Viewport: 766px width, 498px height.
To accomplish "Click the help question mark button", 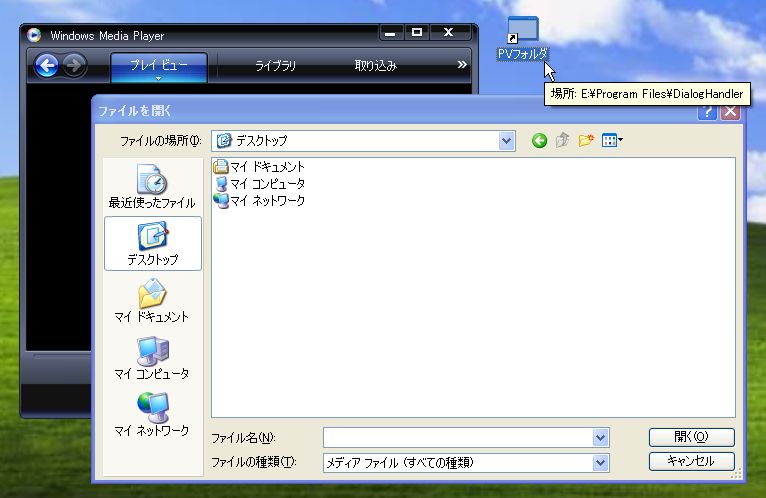I will (707, 112).
